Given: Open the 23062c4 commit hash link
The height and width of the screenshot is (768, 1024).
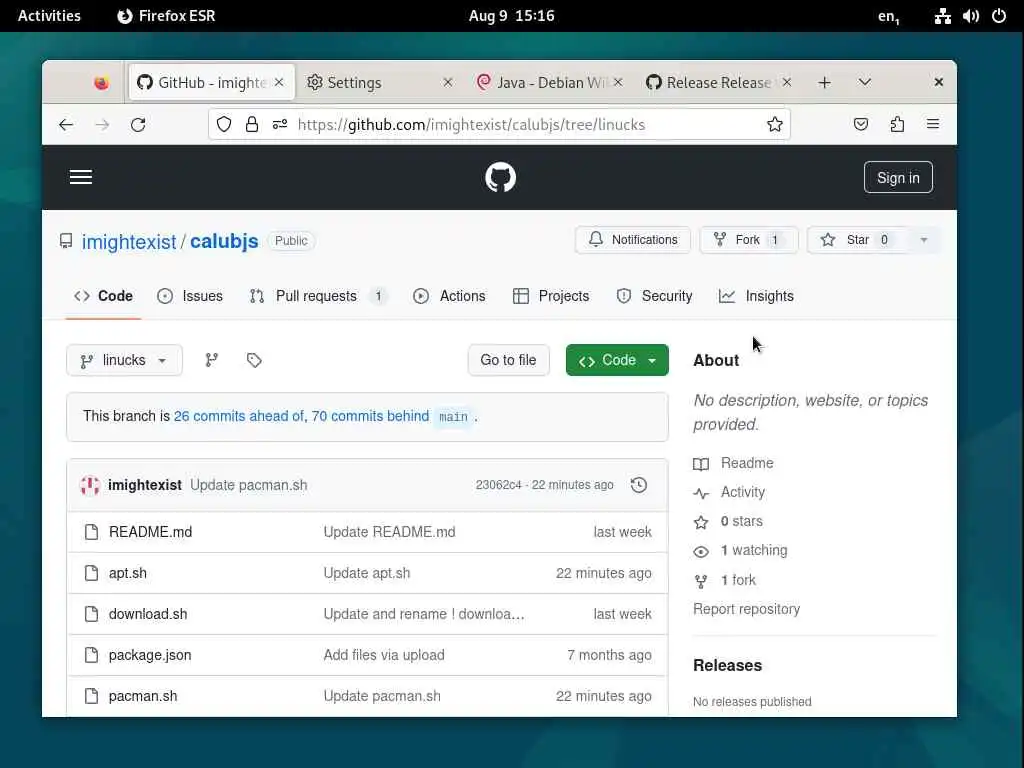Looking at the screenshot, I should click(498, 485).
